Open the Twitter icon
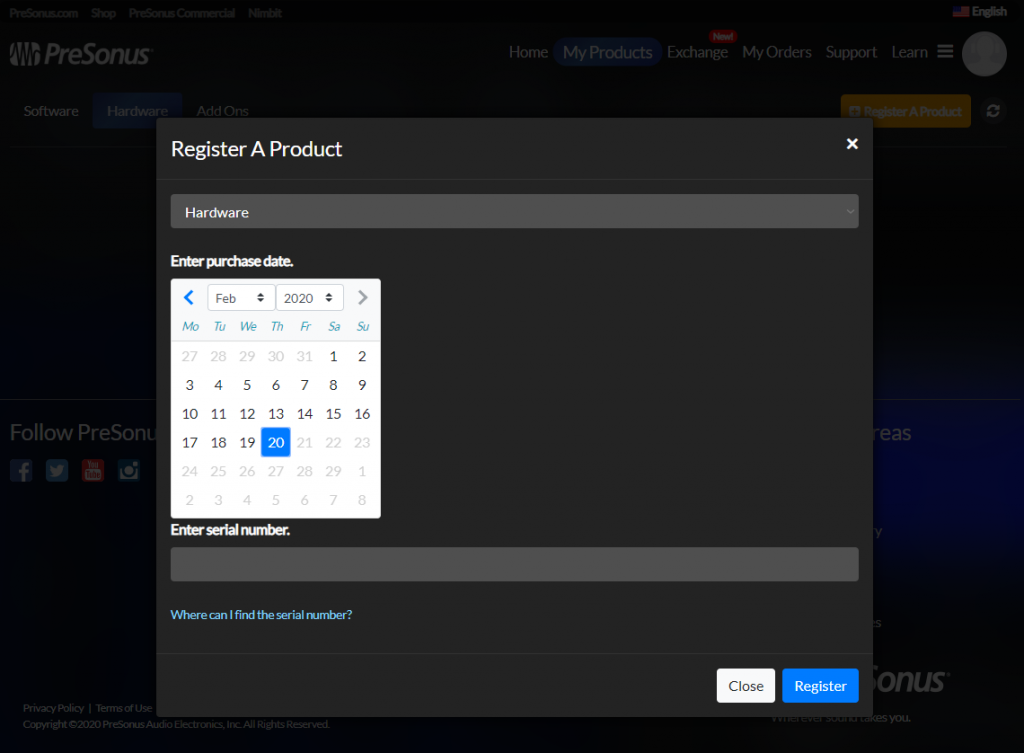 (x=57, y=470)
